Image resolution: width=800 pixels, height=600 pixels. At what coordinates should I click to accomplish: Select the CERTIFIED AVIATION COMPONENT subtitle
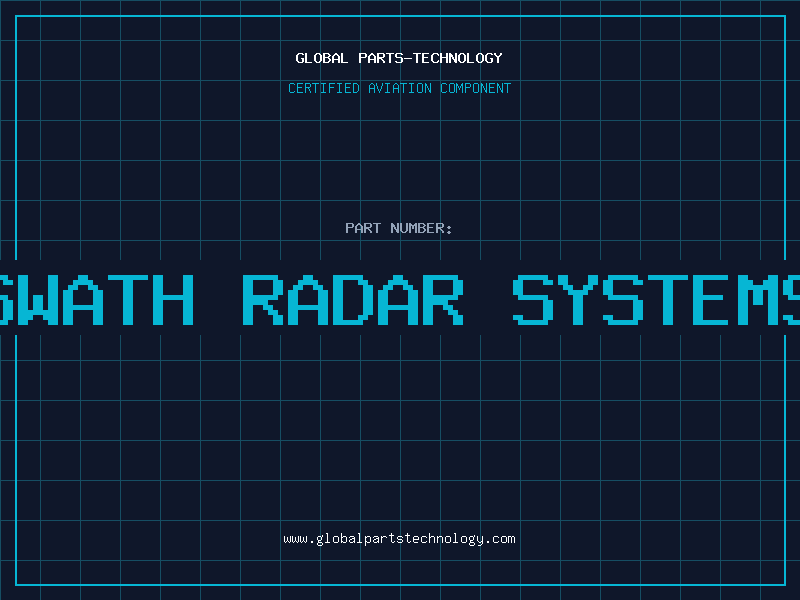pos(399,88)
